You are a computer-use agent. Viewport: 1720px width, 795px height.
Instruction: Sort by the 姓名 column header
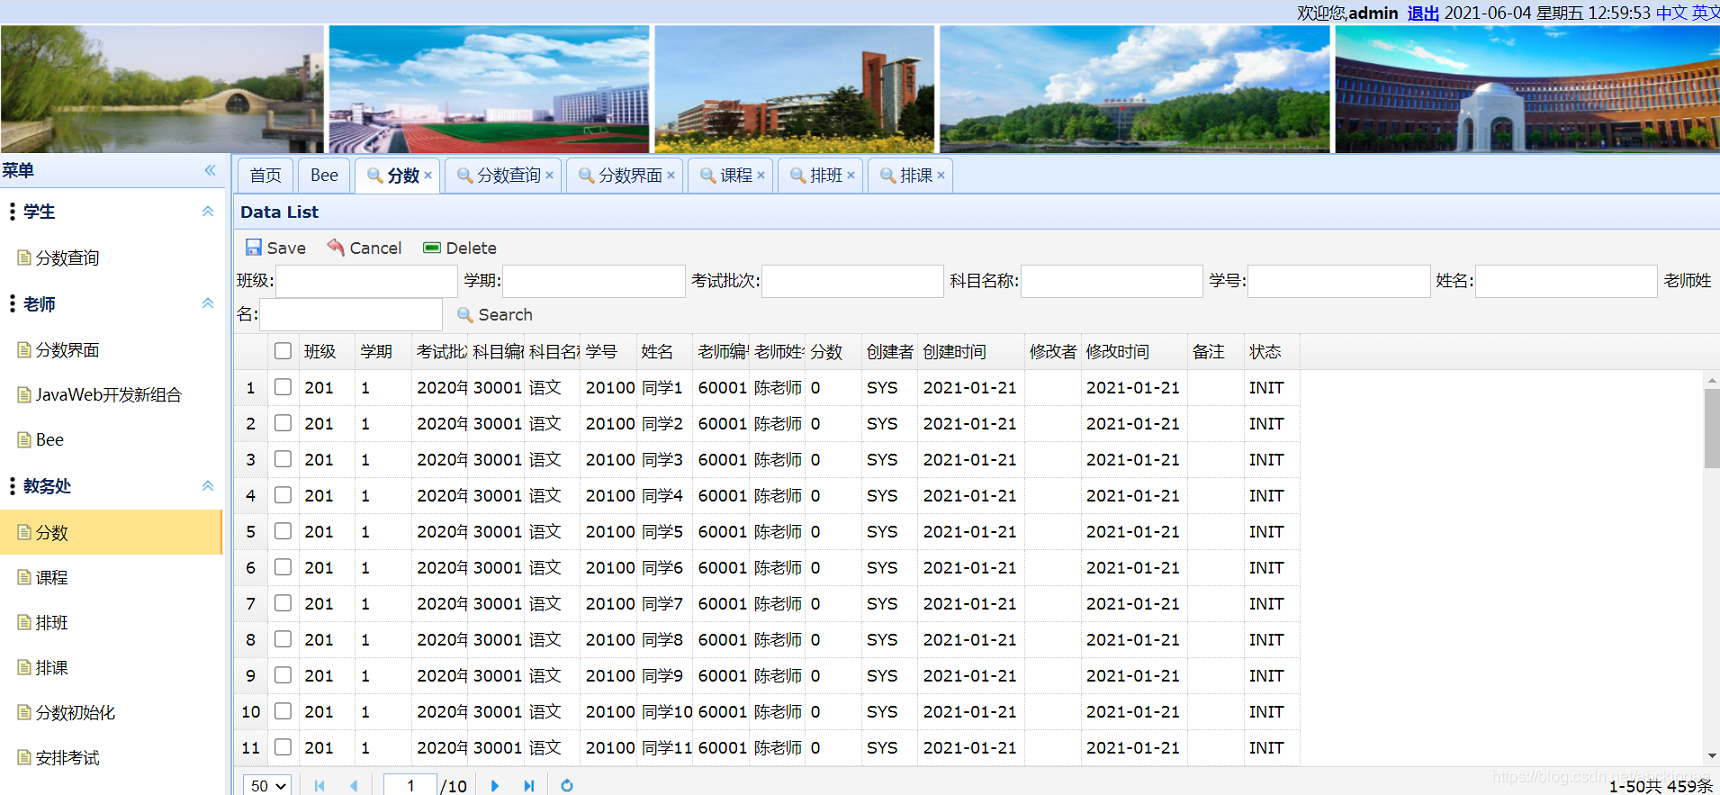(664, 352)
